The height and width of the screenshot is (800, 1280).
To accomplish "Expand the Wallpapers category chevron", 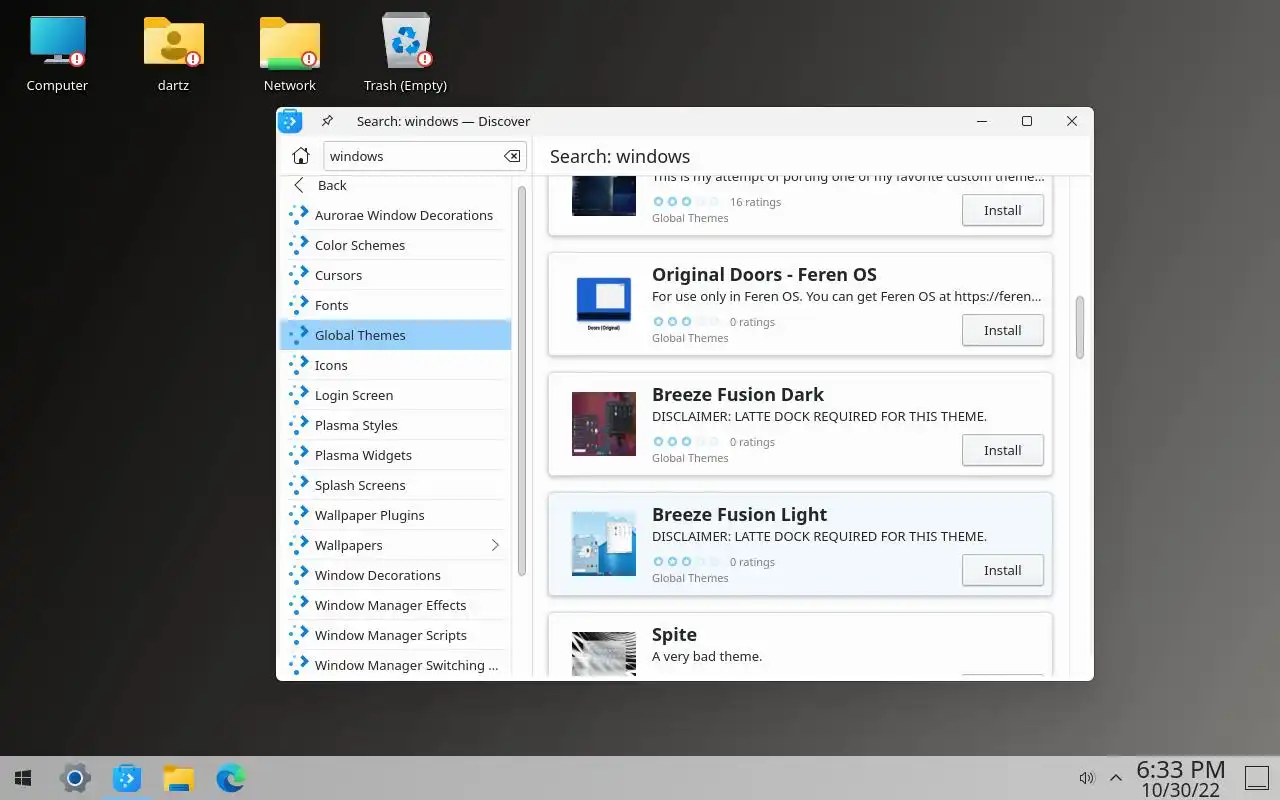I will [x=495, y=545].
